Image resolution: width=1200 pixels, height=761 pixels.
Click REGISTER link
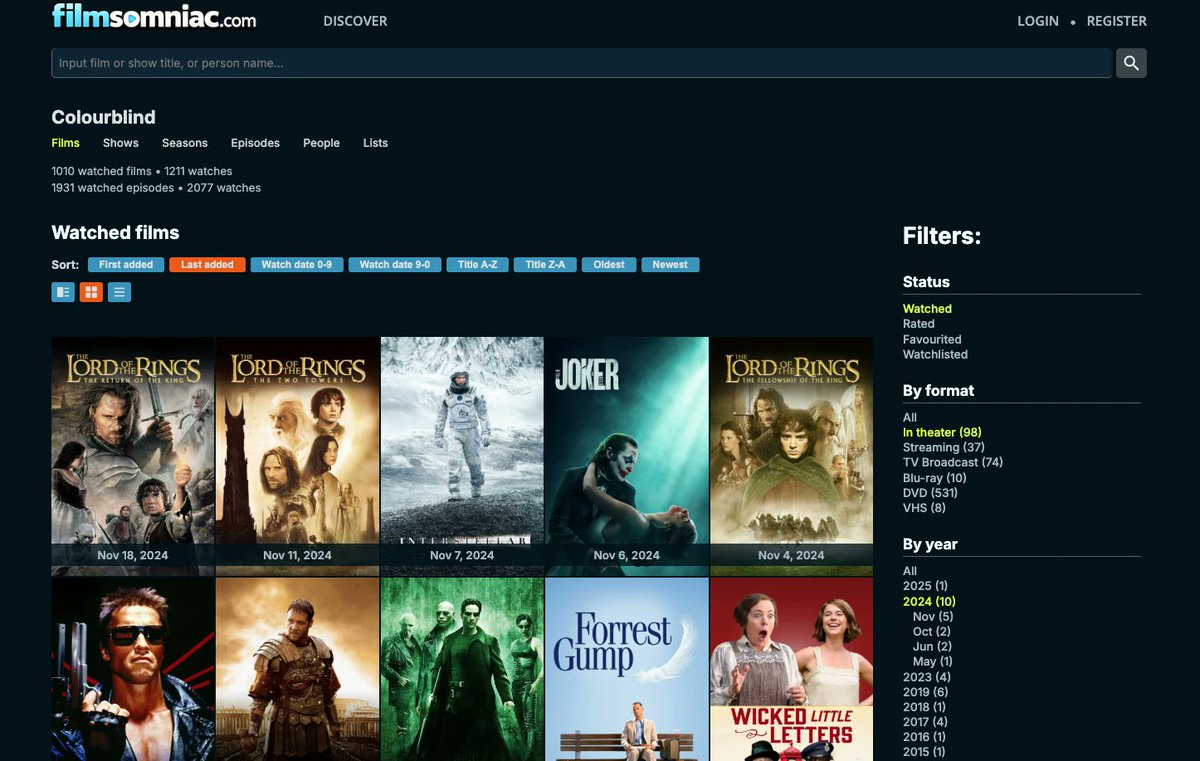tap(1117, 21)
